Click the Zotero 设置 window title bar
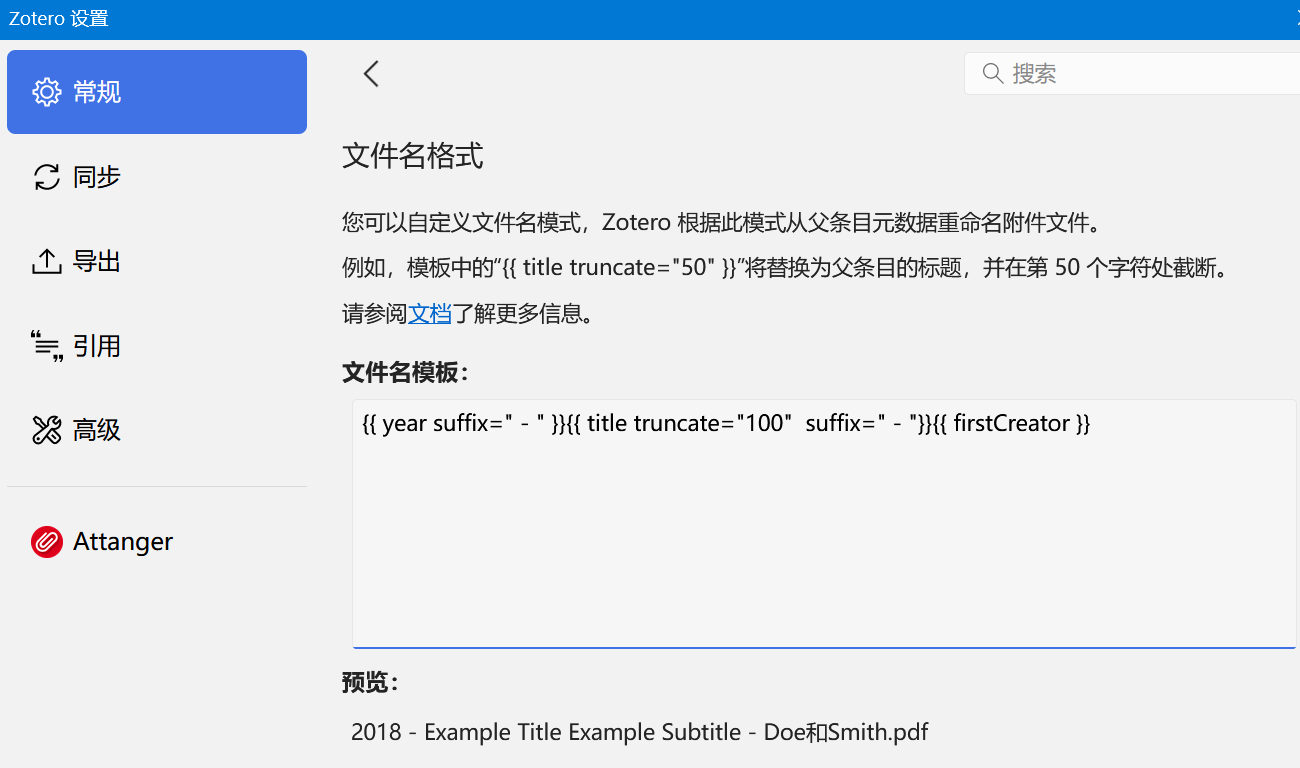The image size is (1300, 768). pyautogui.click(x=600, y=19)
